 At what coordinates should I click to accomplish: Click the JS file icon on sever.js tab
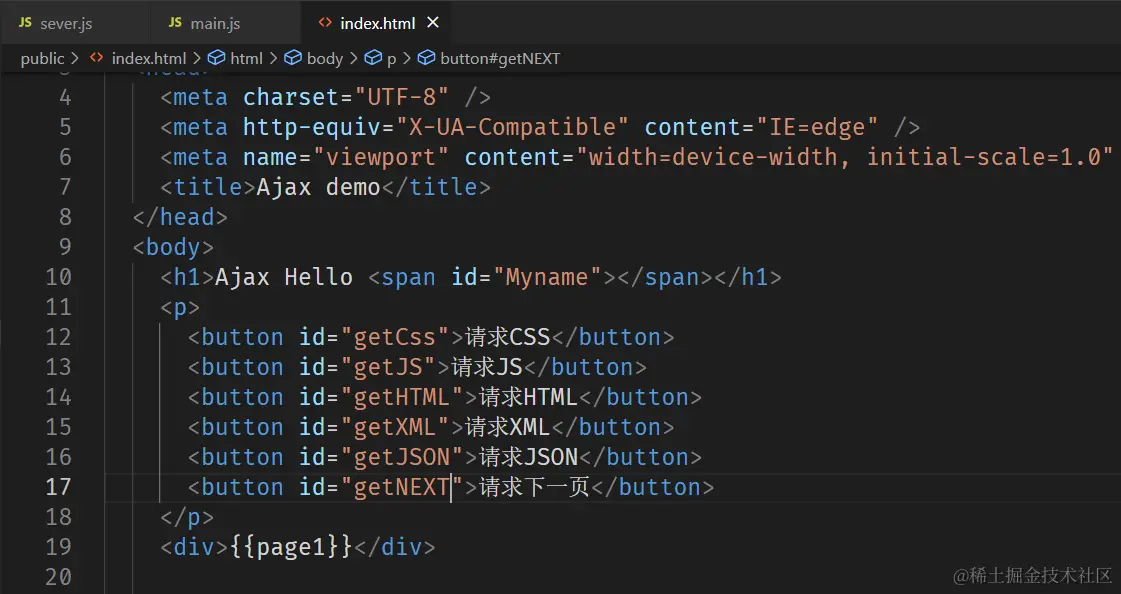pyautogui.click(x=25, y=23)
